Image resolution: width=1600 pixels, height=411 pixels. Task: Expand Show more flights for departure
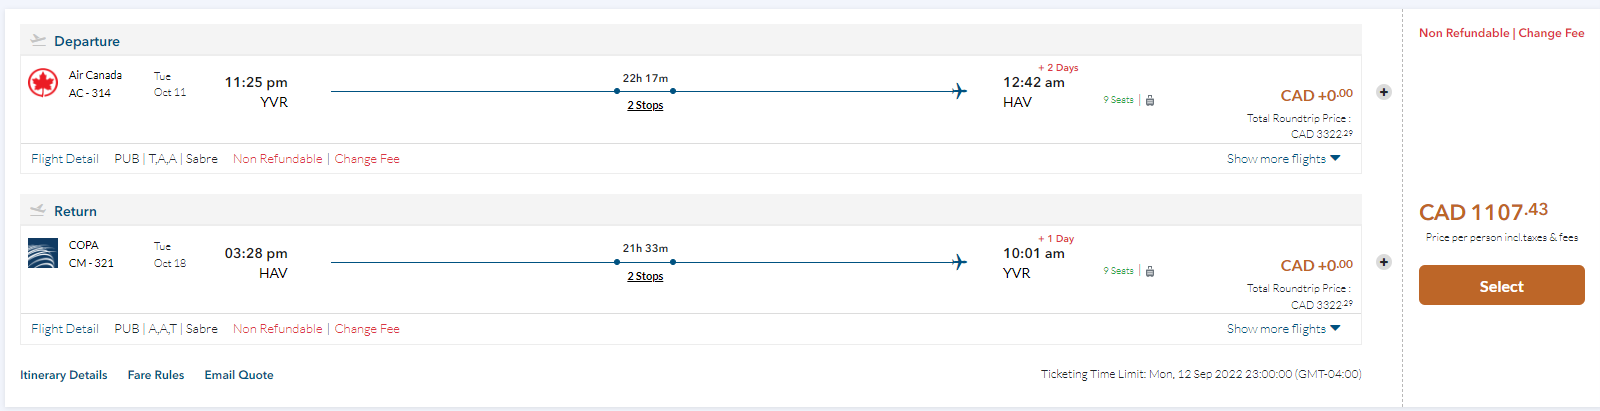(1283, 159)
